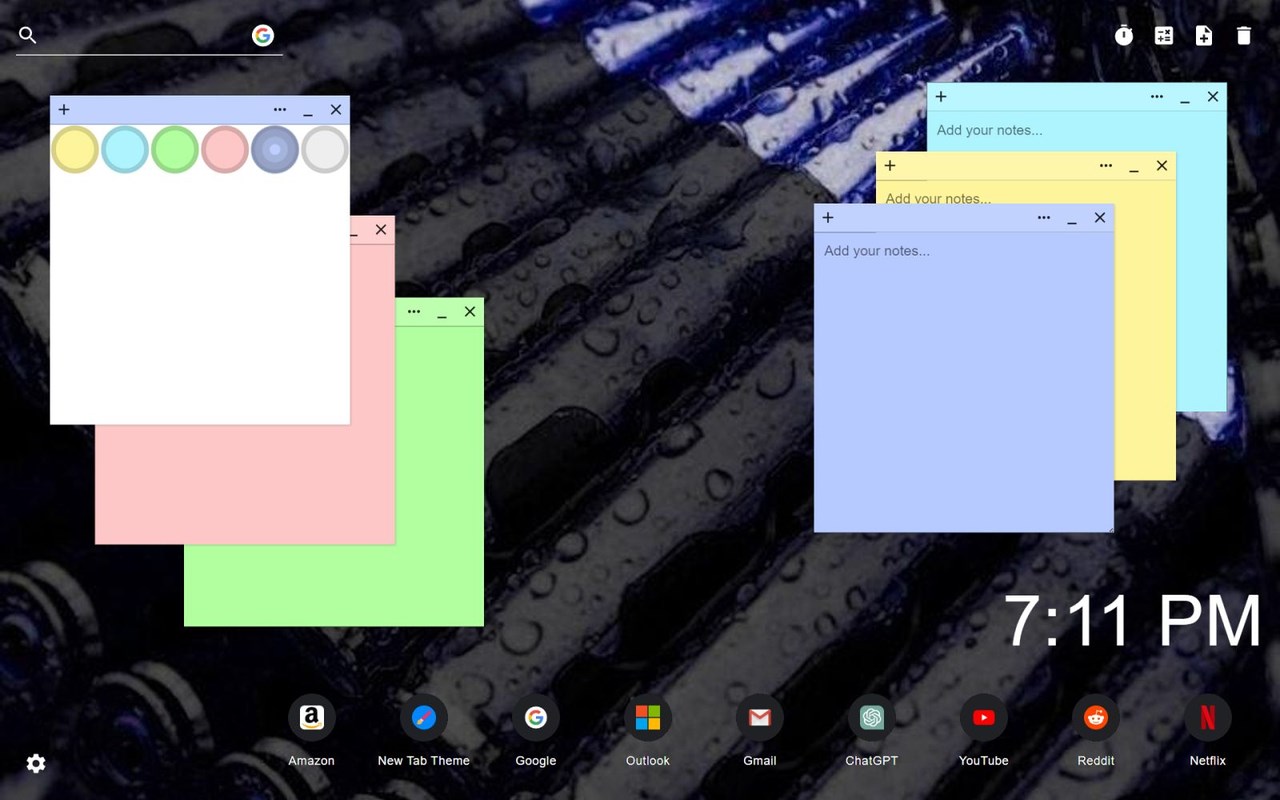Open the timer icon in top toolbar

pyautogui.click(x=1124, y=36)
